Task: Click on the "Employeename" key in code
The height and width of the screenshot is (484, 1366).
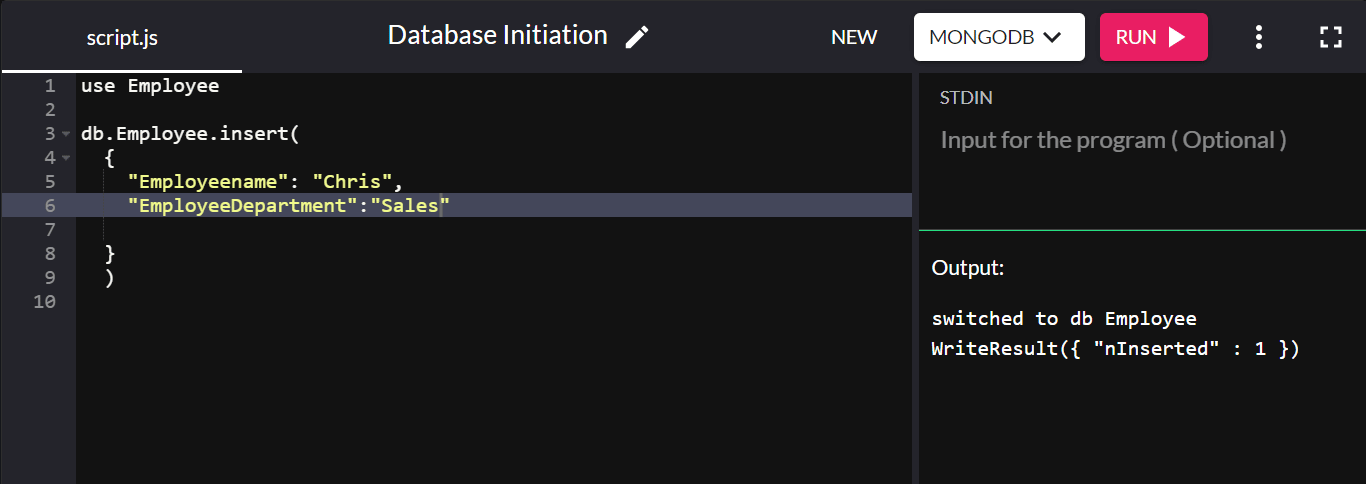Action: click(207, 182)
